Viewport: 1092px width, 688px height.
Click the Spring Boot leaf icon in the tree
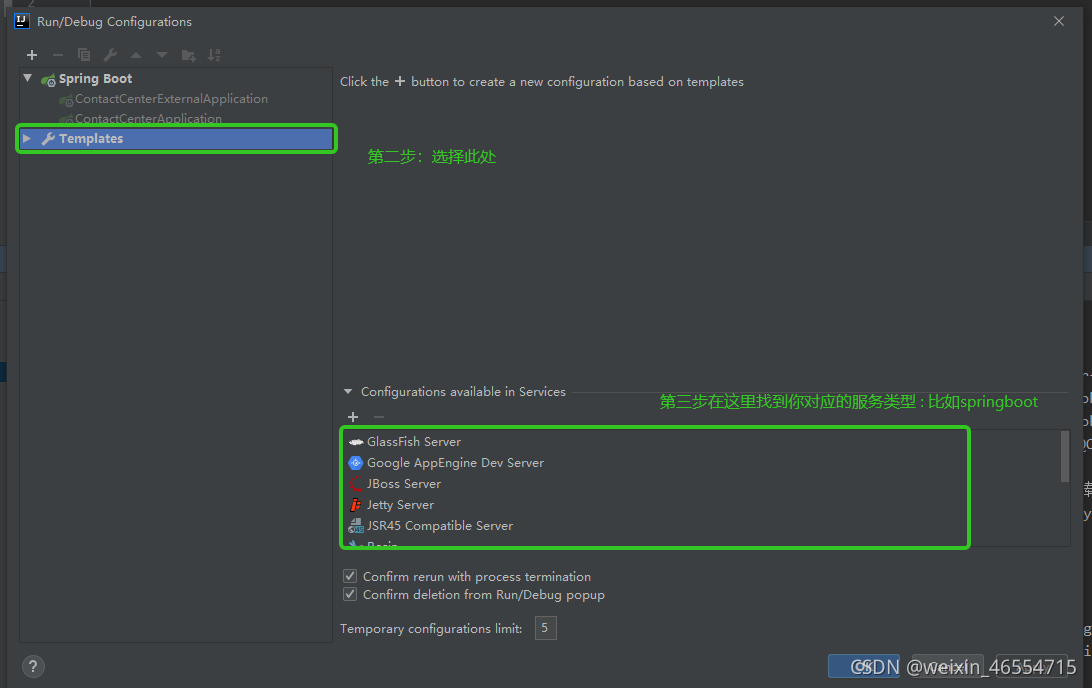48,79
